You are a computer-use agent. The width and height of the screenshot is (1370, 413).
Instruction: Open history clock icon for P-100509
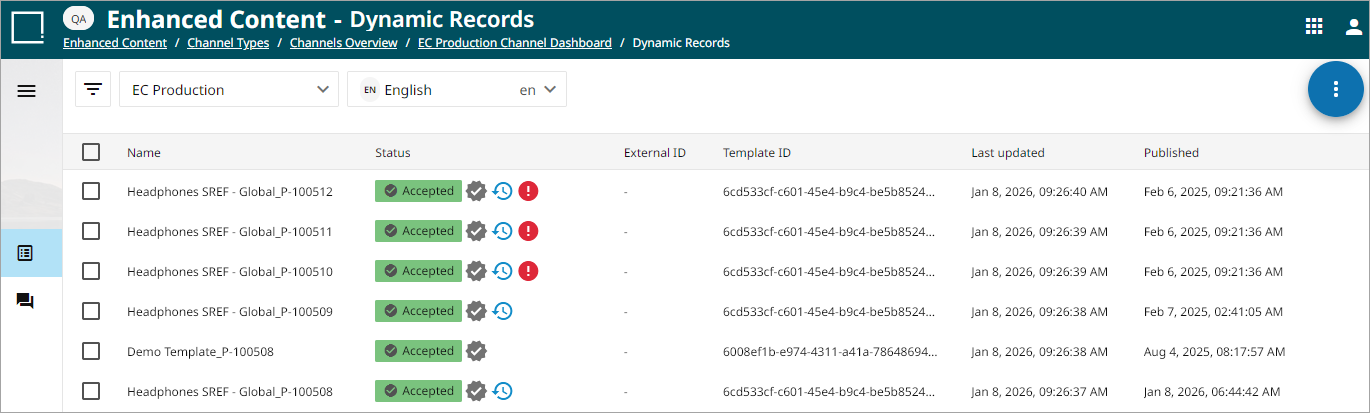click(x=502, y=311)
